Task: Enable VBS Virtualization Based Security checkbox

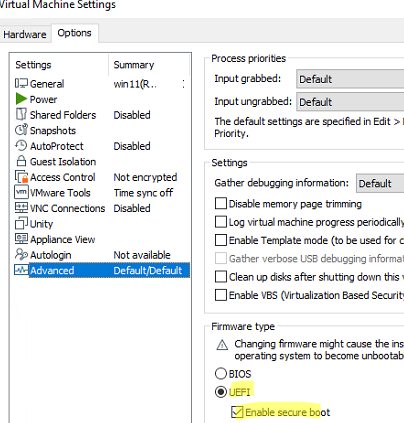Action: point(221,295)
